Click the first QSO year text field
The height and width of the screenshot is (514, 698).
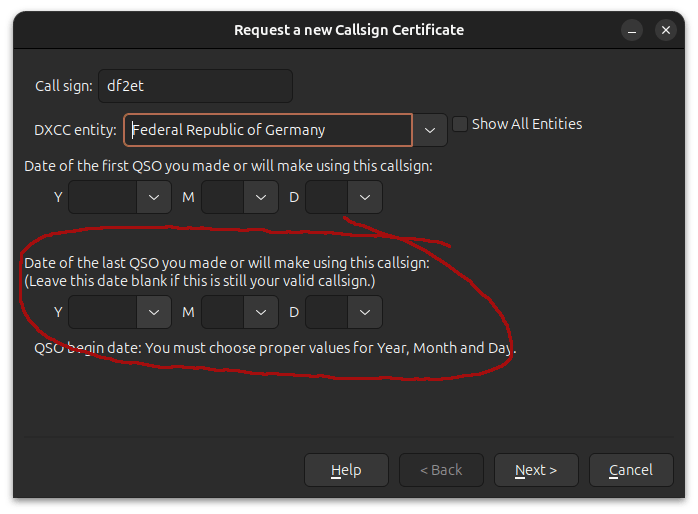tap(102, 197)
